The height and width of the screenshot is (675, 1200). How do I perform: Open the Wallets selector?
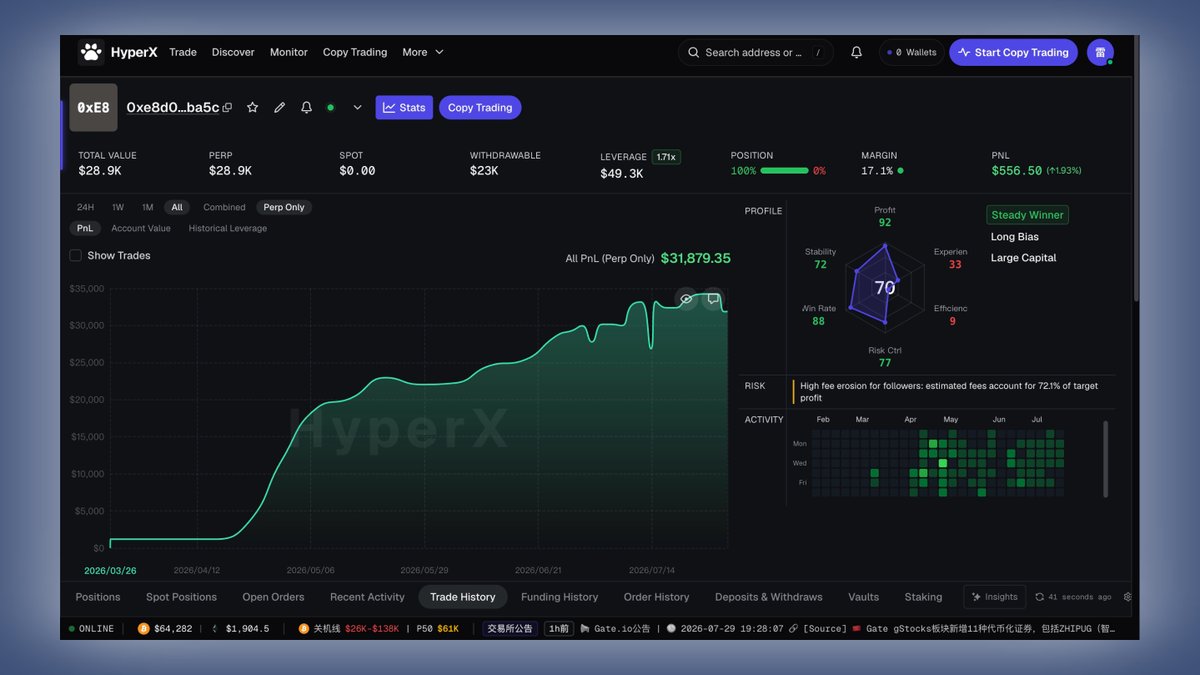pyautogui.click(x=912, y=52)
